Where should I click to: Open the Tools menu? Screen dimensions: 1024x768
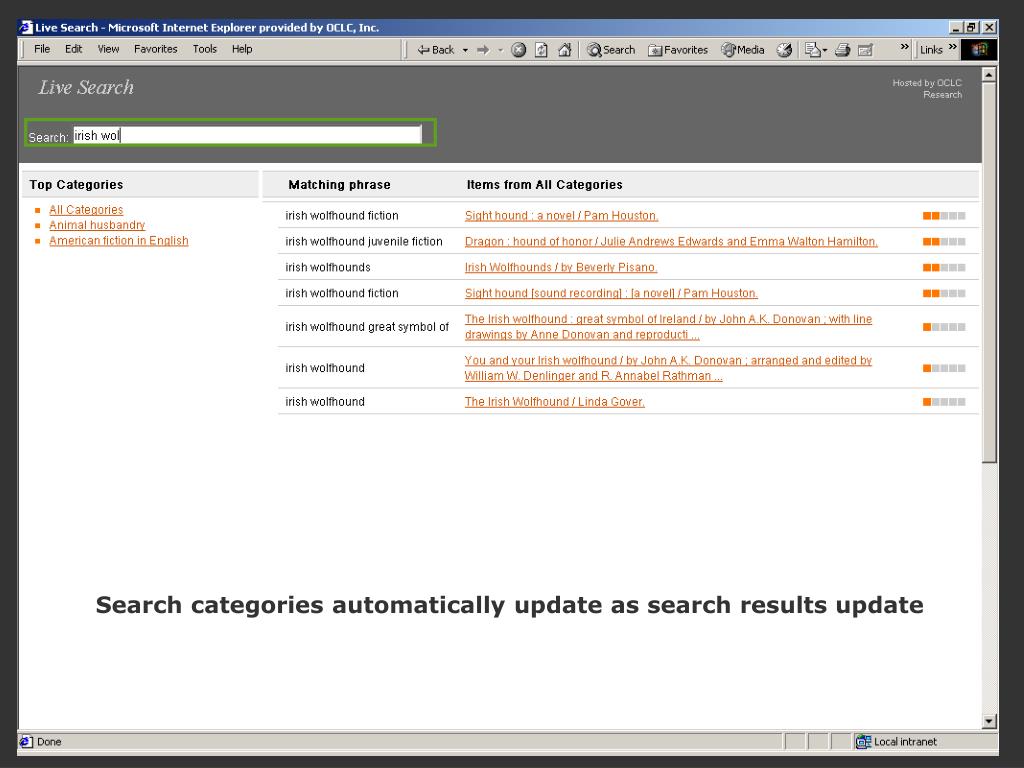pos(204,49)
